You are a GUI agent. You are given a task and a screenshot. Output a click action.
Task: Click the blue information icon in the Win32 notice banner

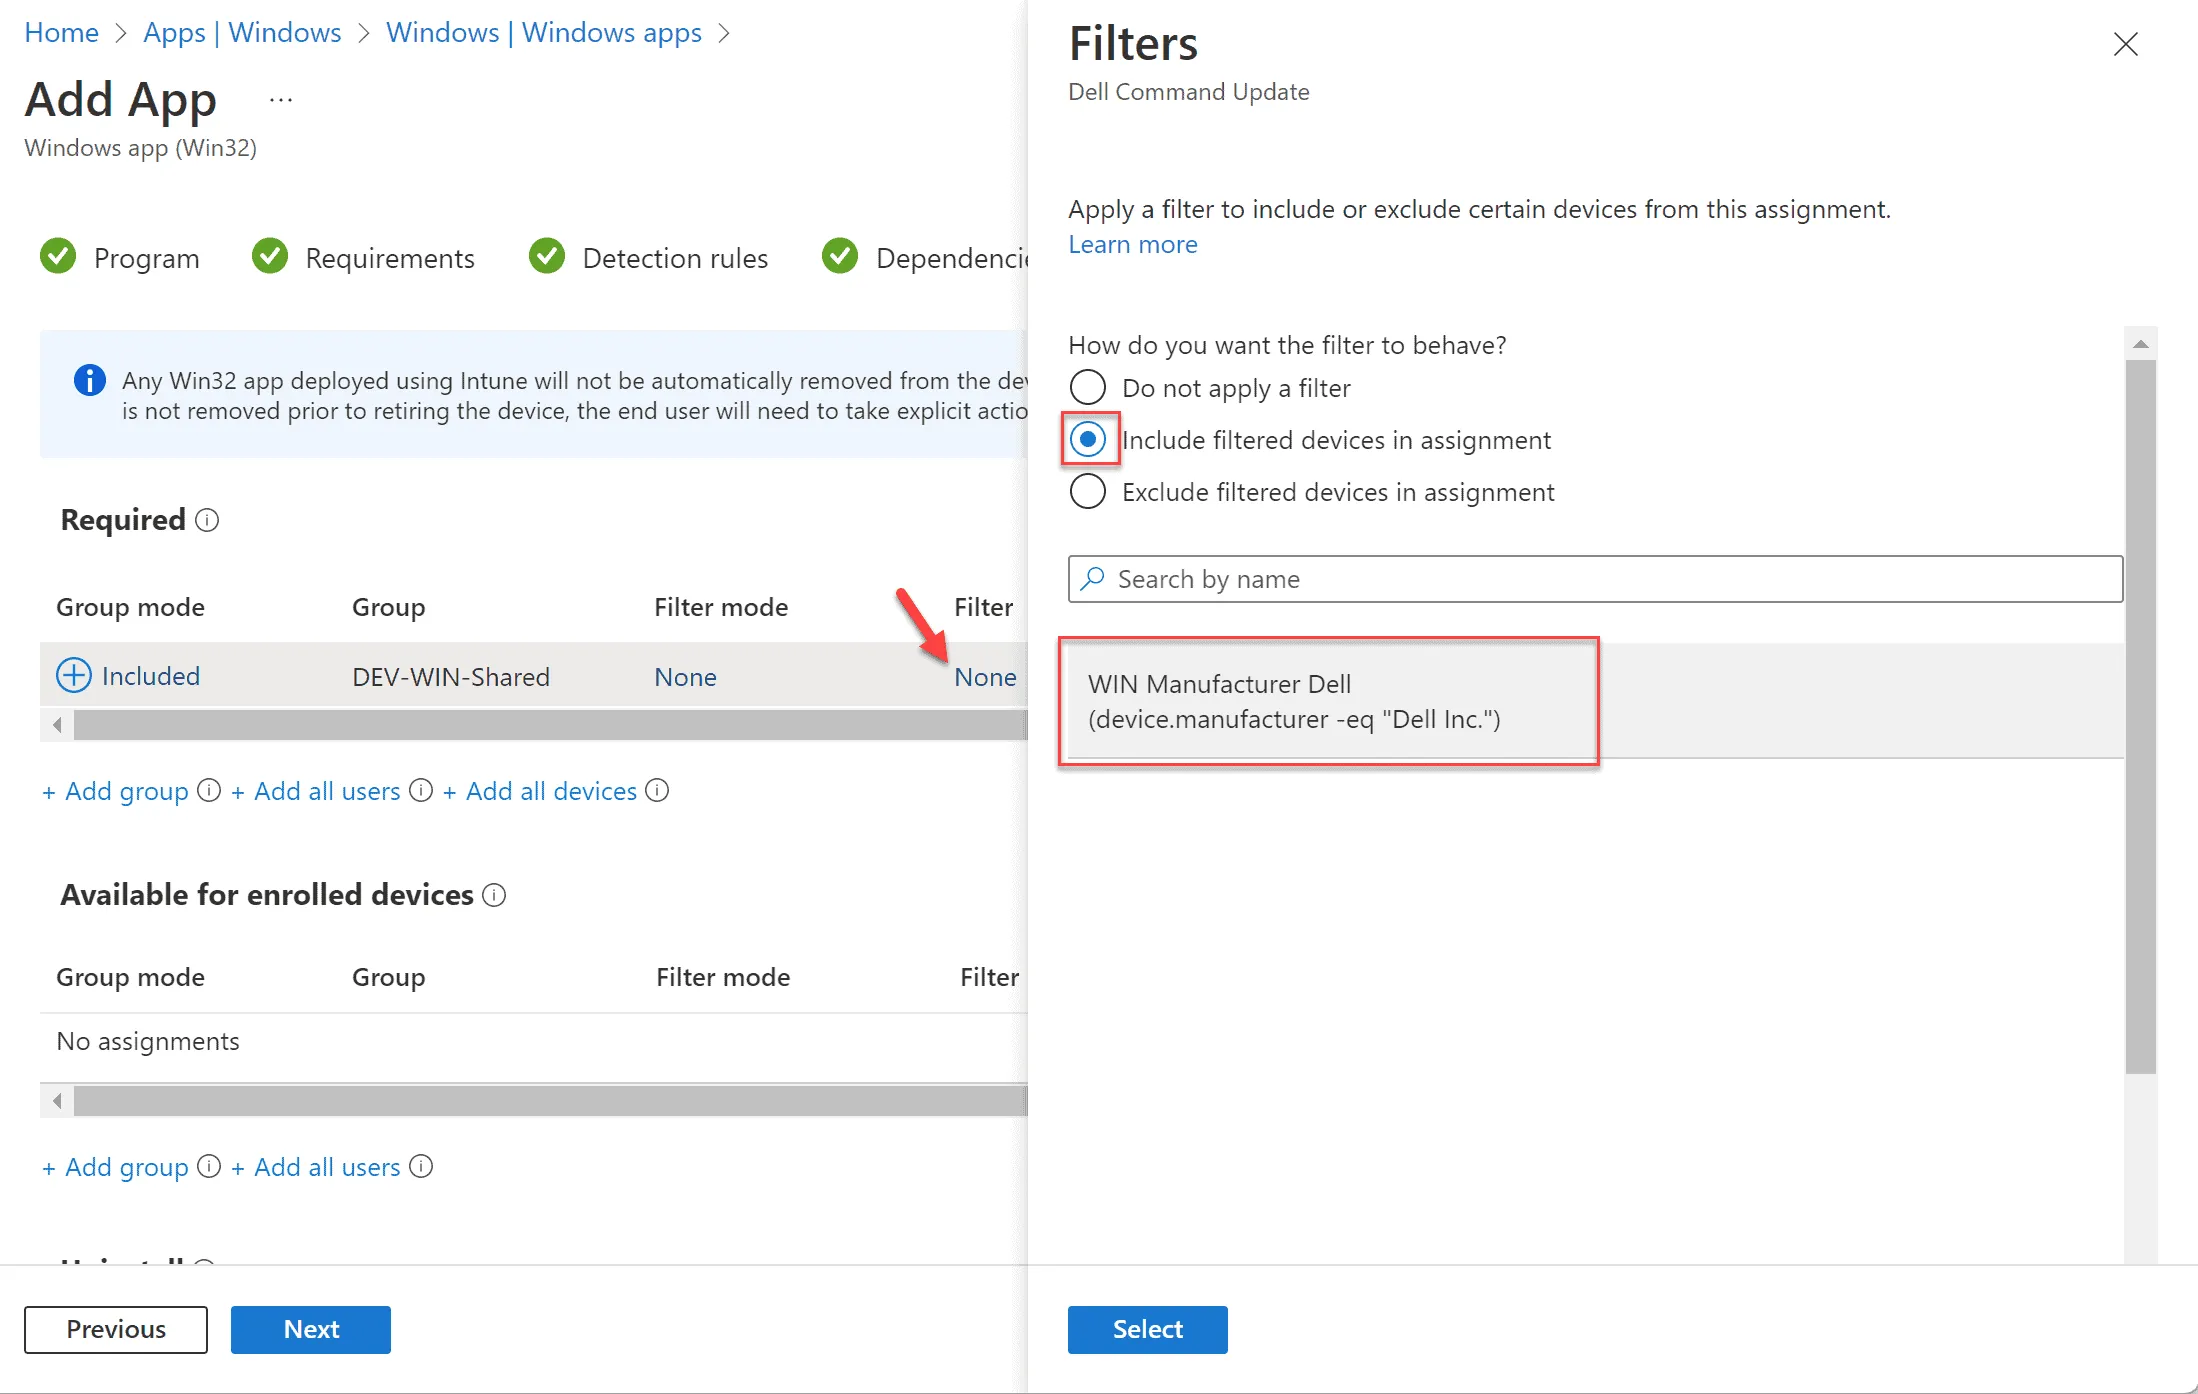90,380
